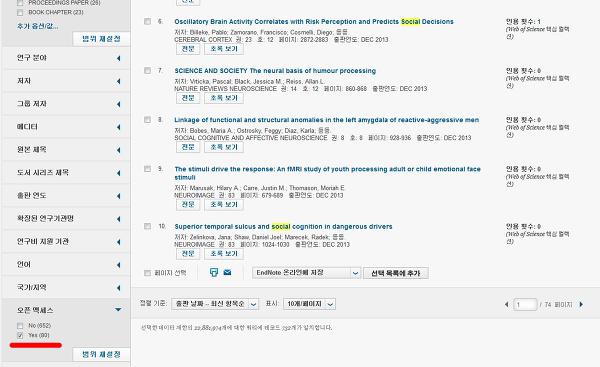Screen dimensions: 600x367
Task: Click the email envelope icon
Action: (x=227, y=272)
